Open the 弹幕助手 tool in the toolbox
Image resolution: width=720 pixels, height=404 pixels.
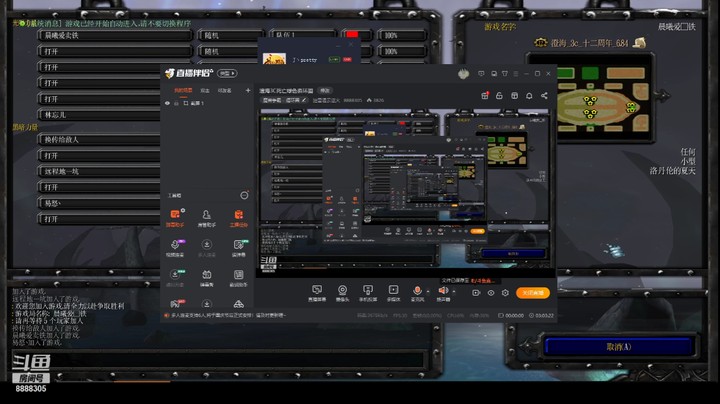[x=175, y=218]
